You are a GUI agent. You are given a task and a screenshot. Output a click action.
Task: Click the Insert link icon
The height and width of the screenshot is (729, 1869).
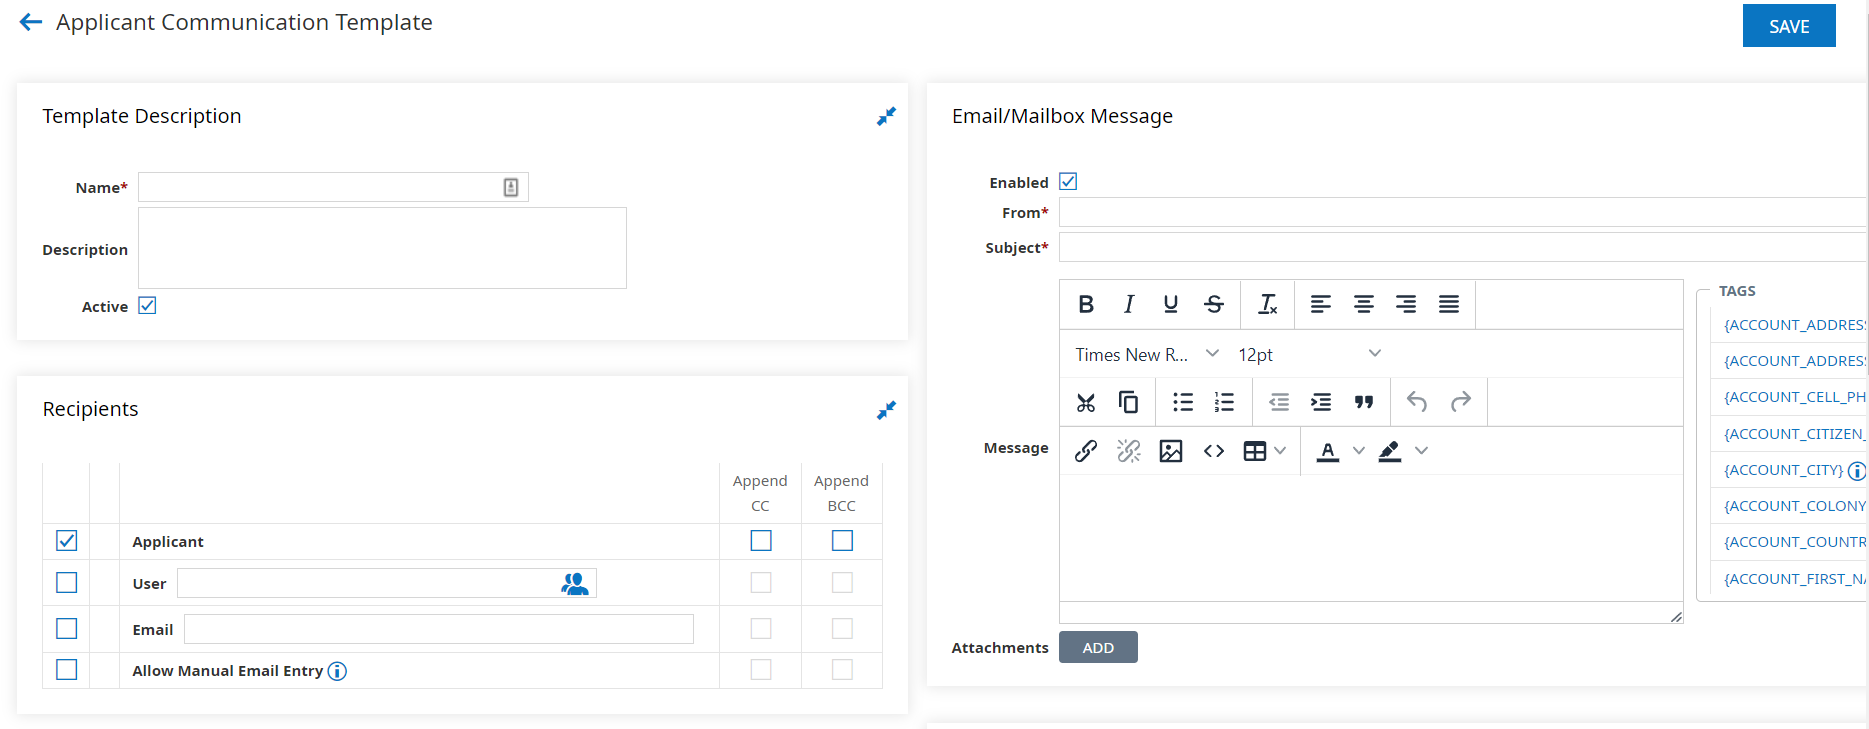click(1086, 451)
